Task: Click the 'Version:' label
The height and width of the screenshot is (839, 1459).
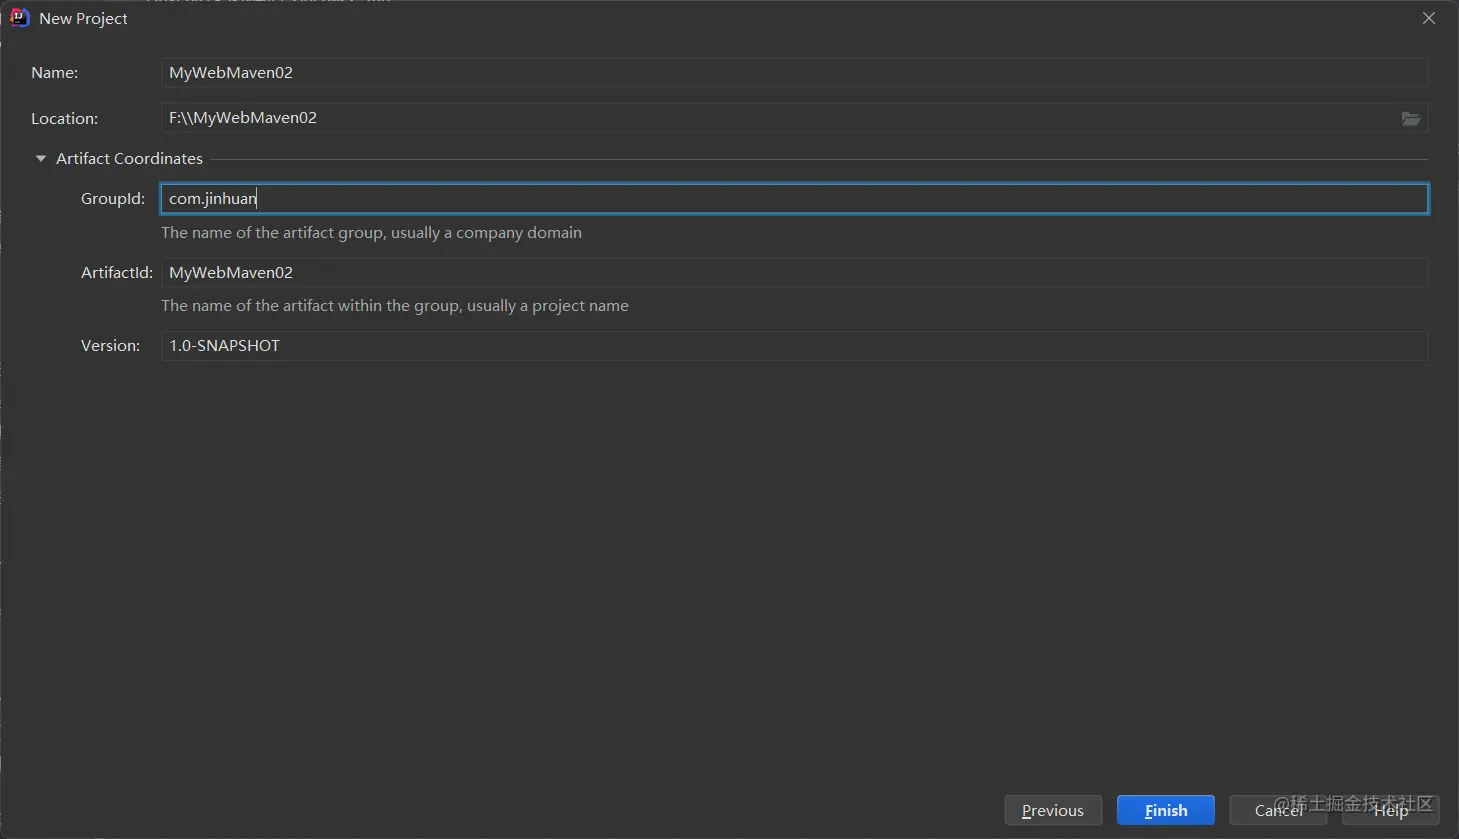Action: [110, 346]
